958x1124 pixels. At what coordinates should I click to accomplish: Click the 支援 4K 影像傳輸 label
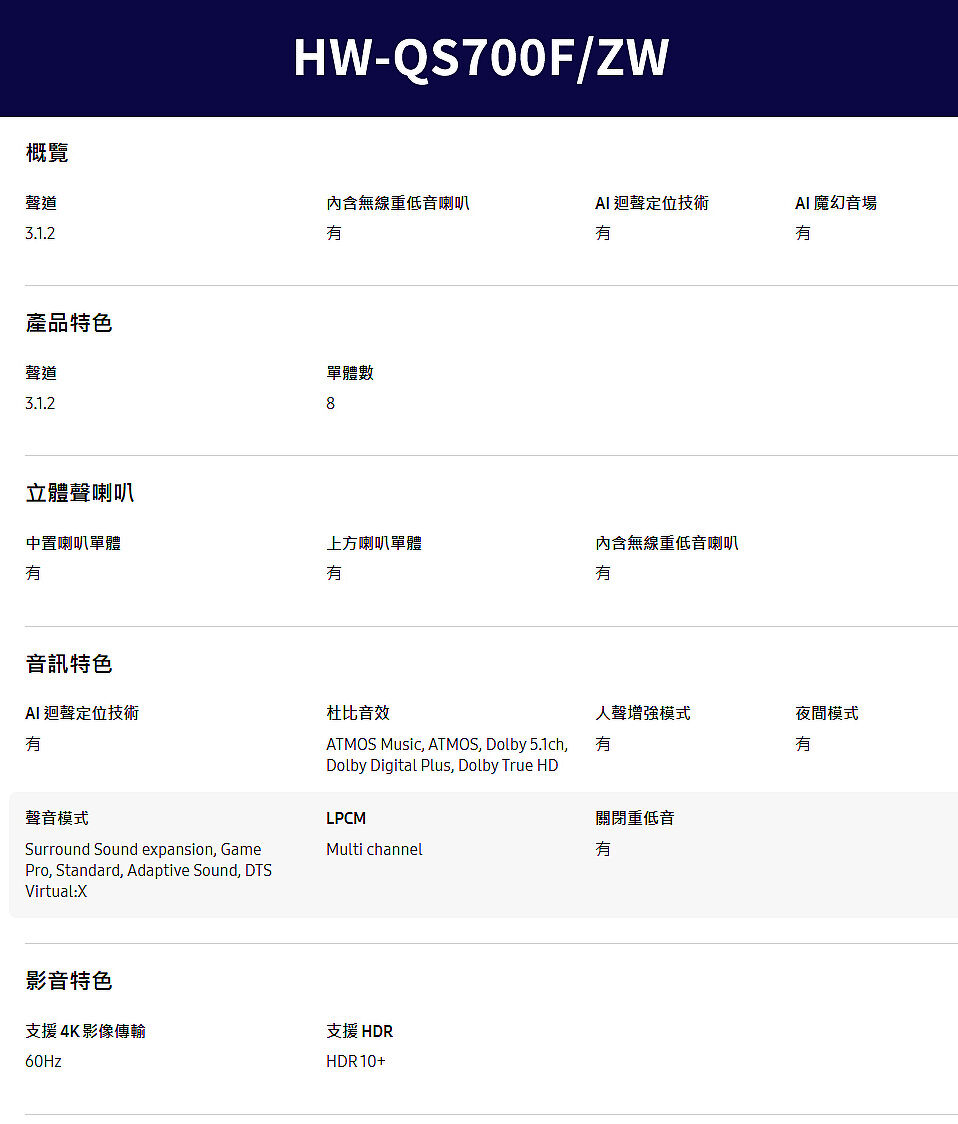tap(85, 1031)
